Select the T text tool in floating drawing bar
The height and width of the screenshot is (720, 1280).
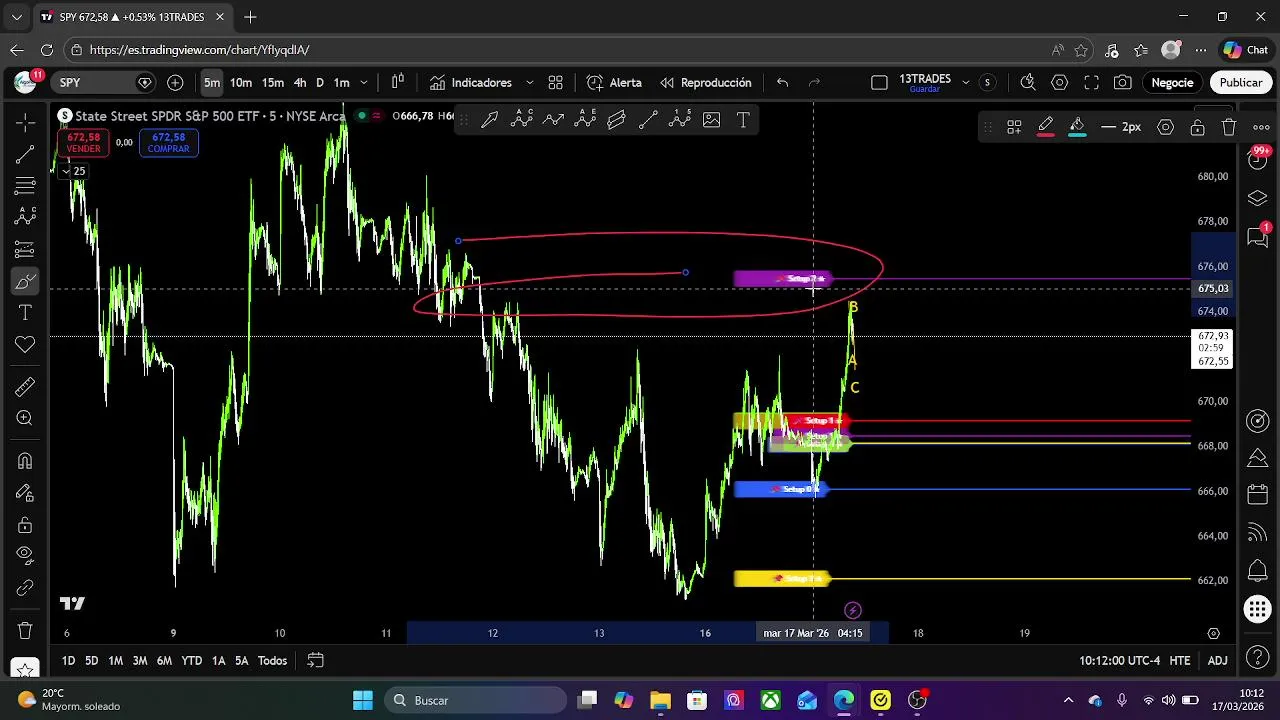(743, 120)
